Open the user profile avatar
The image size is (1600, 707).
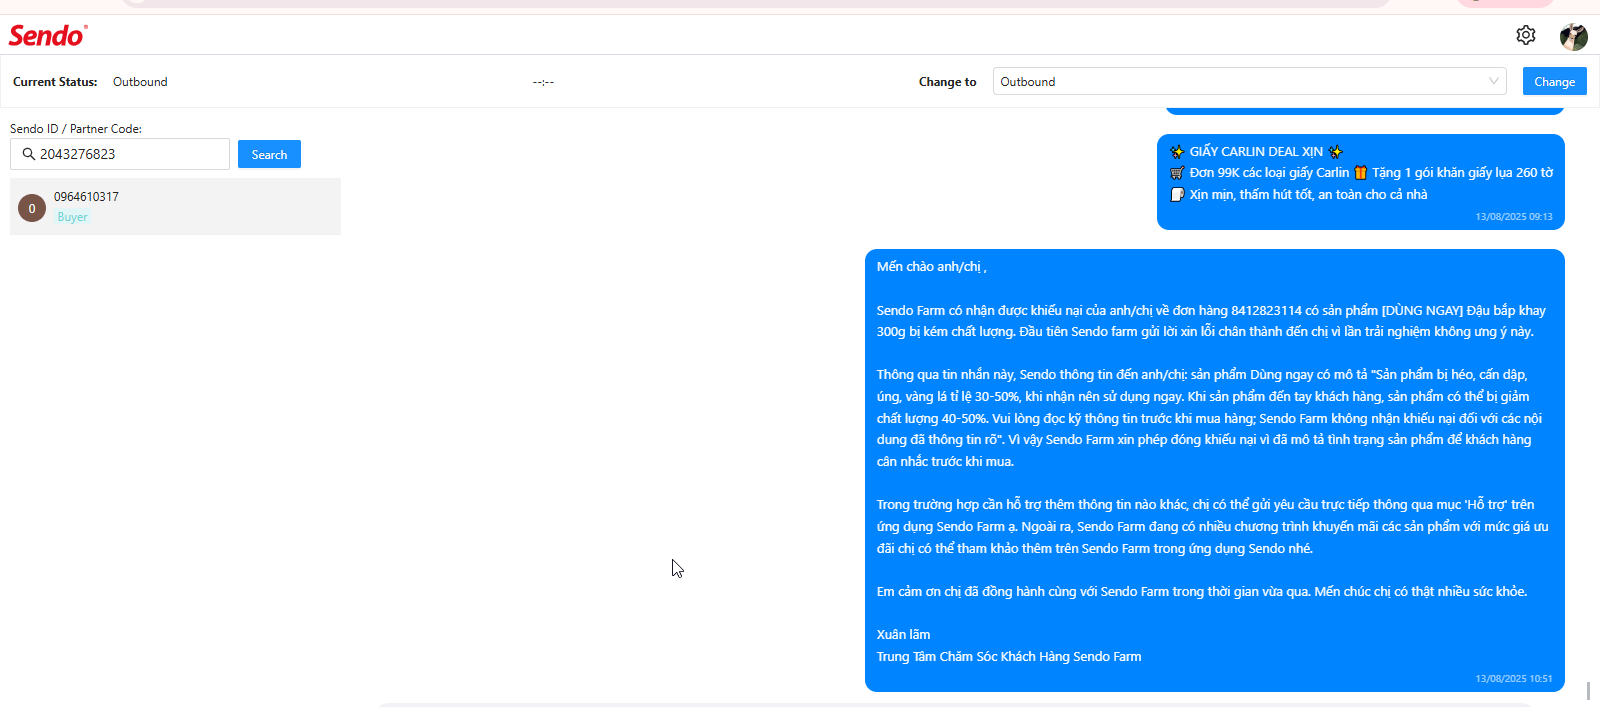(x=1573, y=37)
